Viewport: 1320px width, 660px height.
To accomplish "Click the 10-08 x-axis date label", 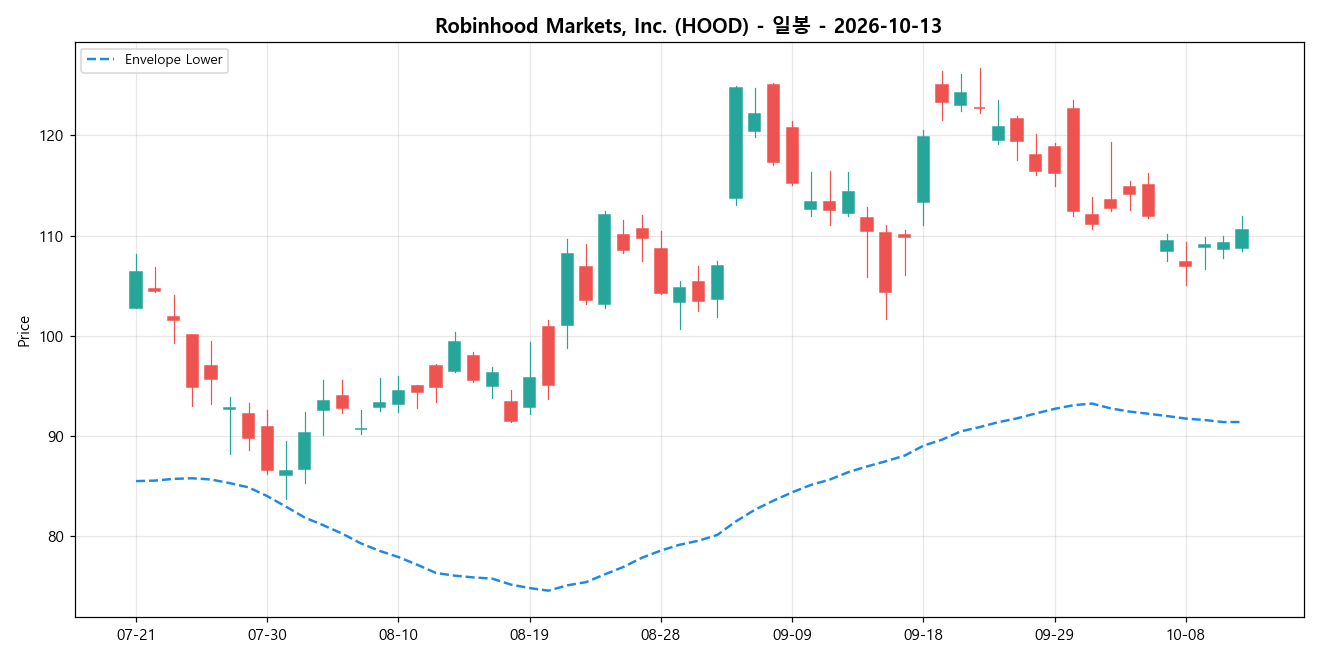I will [x=1185, y=634].
